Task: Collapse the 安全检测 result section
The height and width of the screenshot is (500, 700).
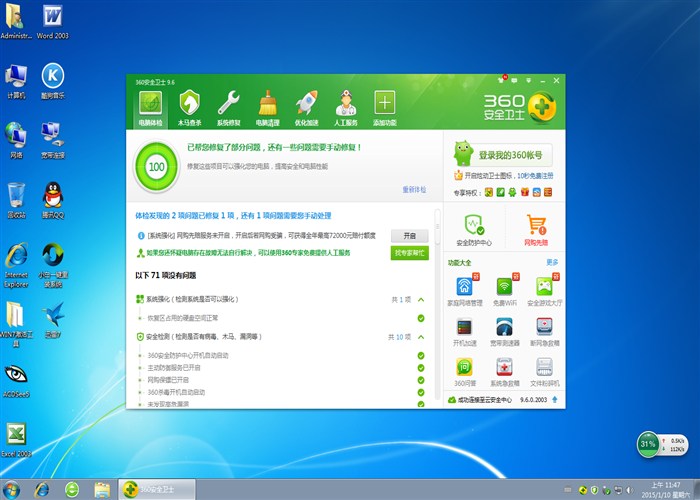Action: [x=421, y=337]
